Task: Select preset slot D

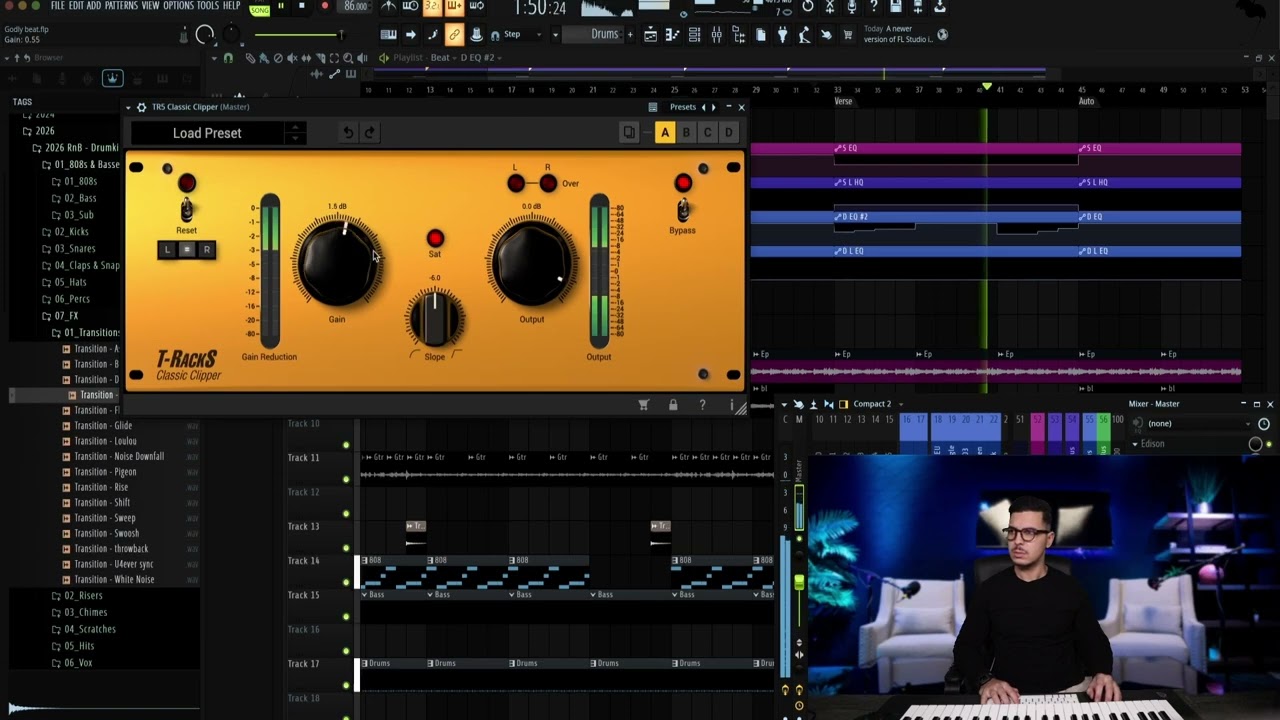Action: (x=729, y=133)
